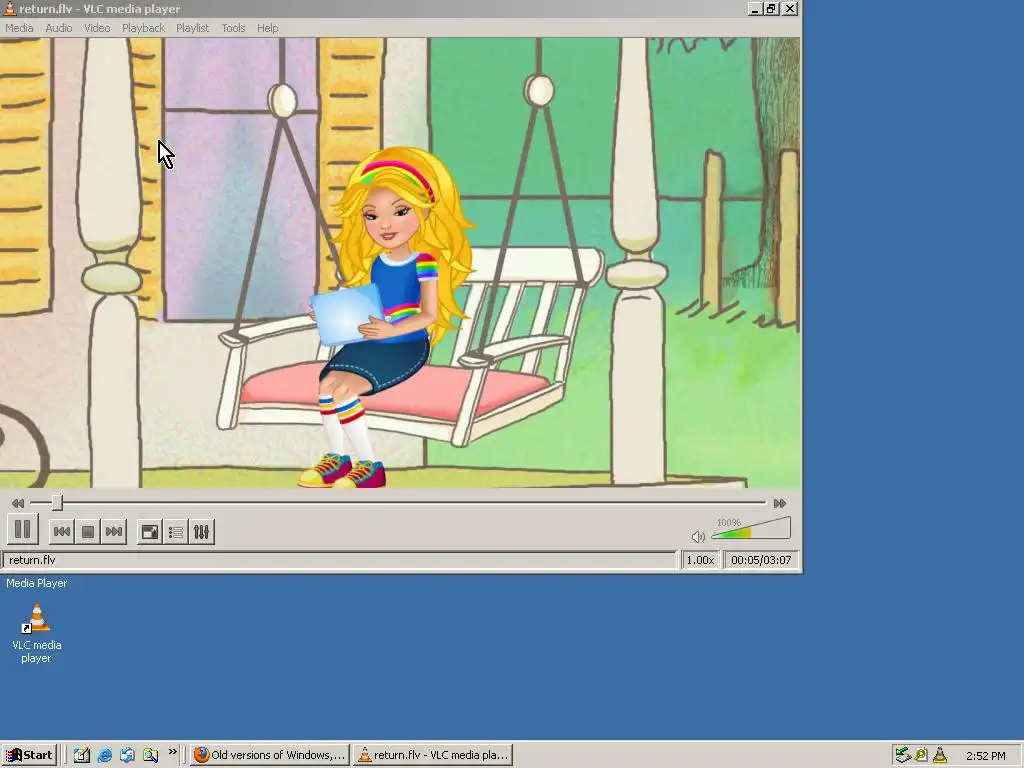Skip to next media in VLC

pyautogui.click(x=114, y=532)
